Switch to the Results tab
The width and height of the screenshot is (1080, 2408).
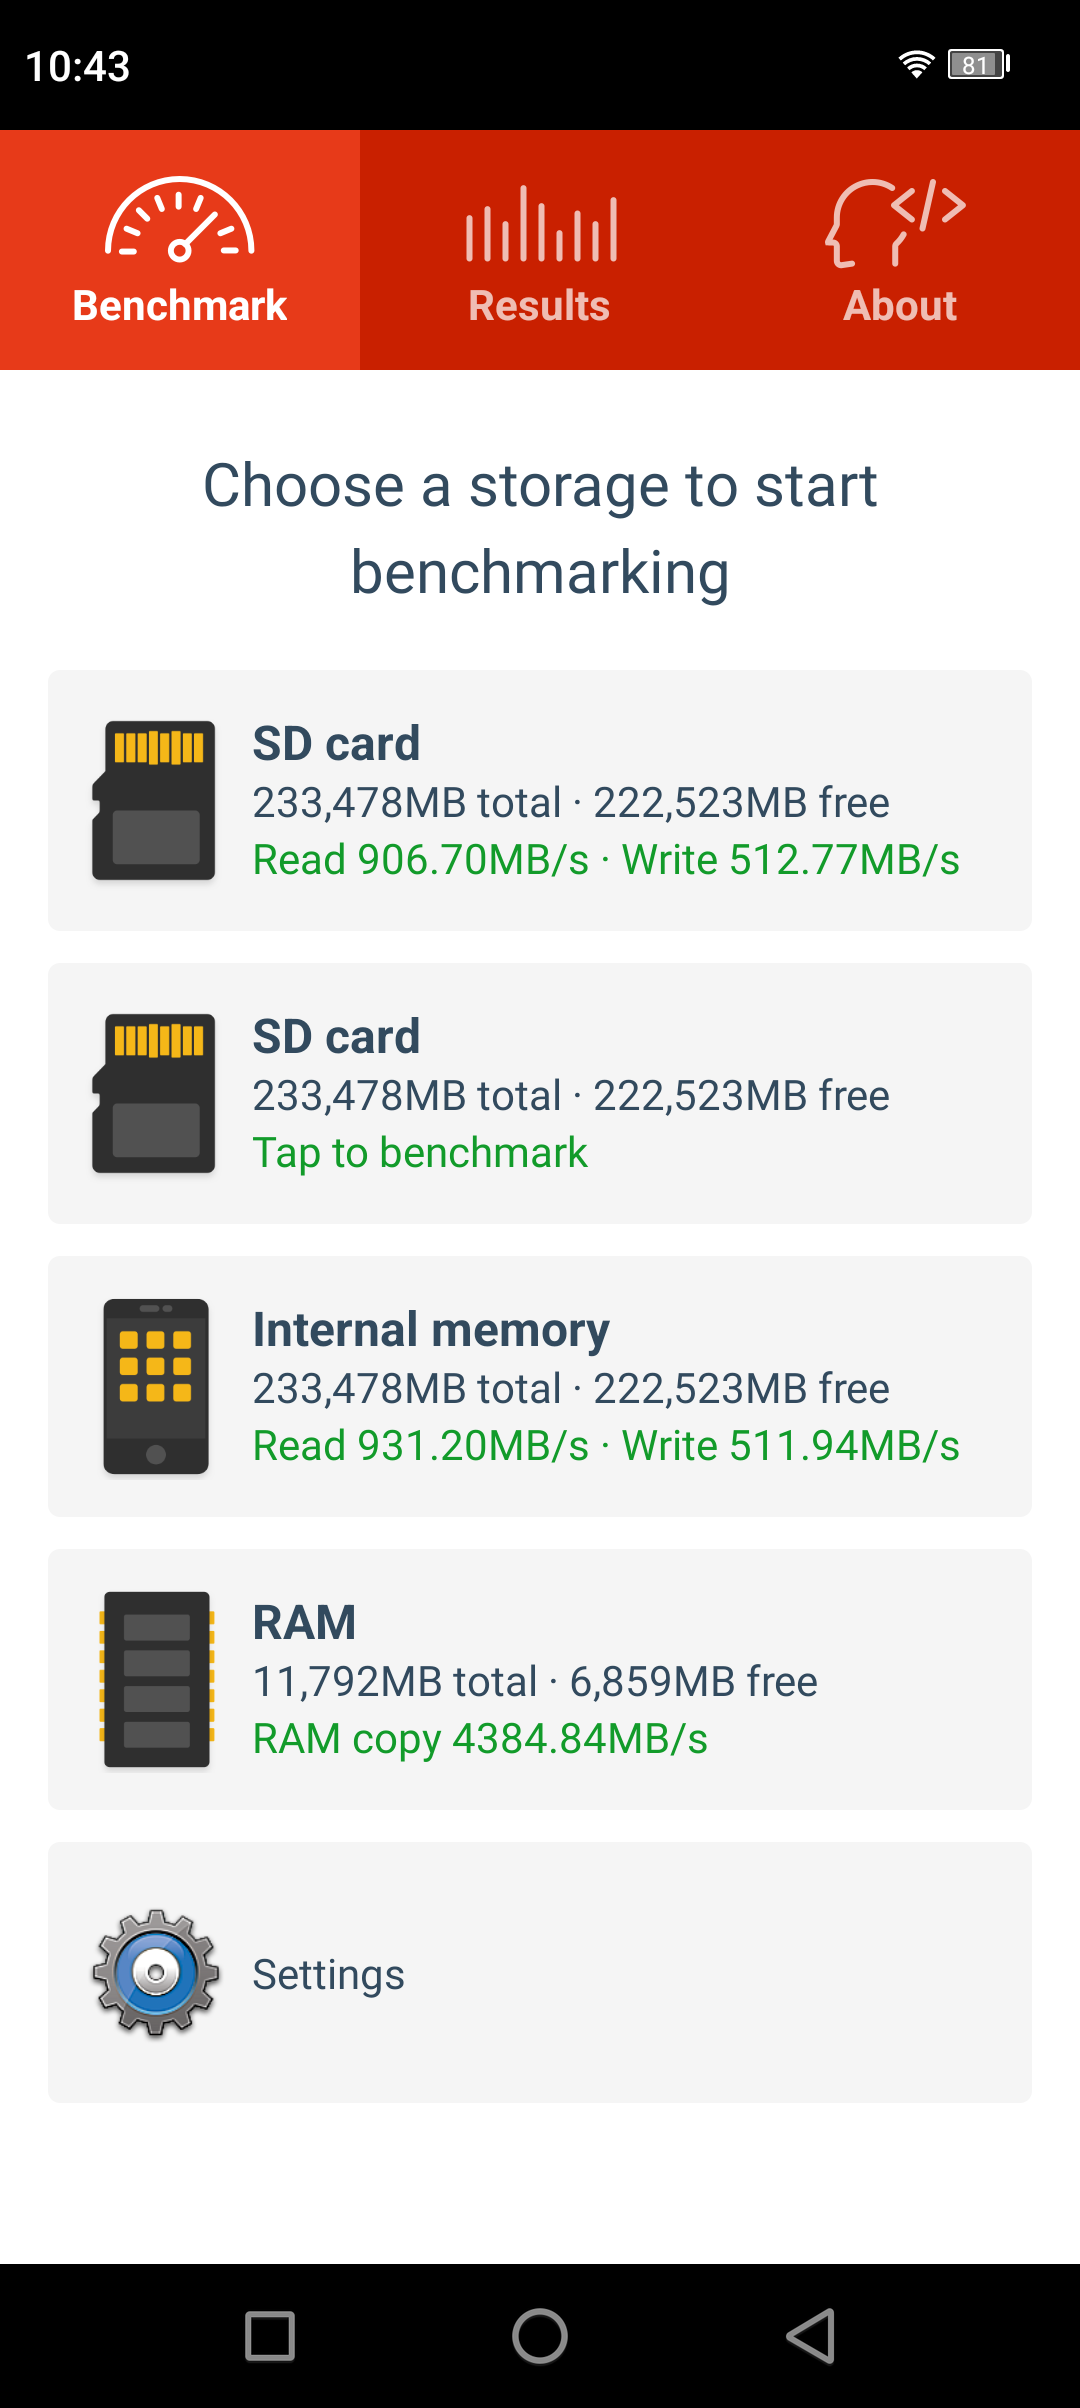(x=540, y=305)
